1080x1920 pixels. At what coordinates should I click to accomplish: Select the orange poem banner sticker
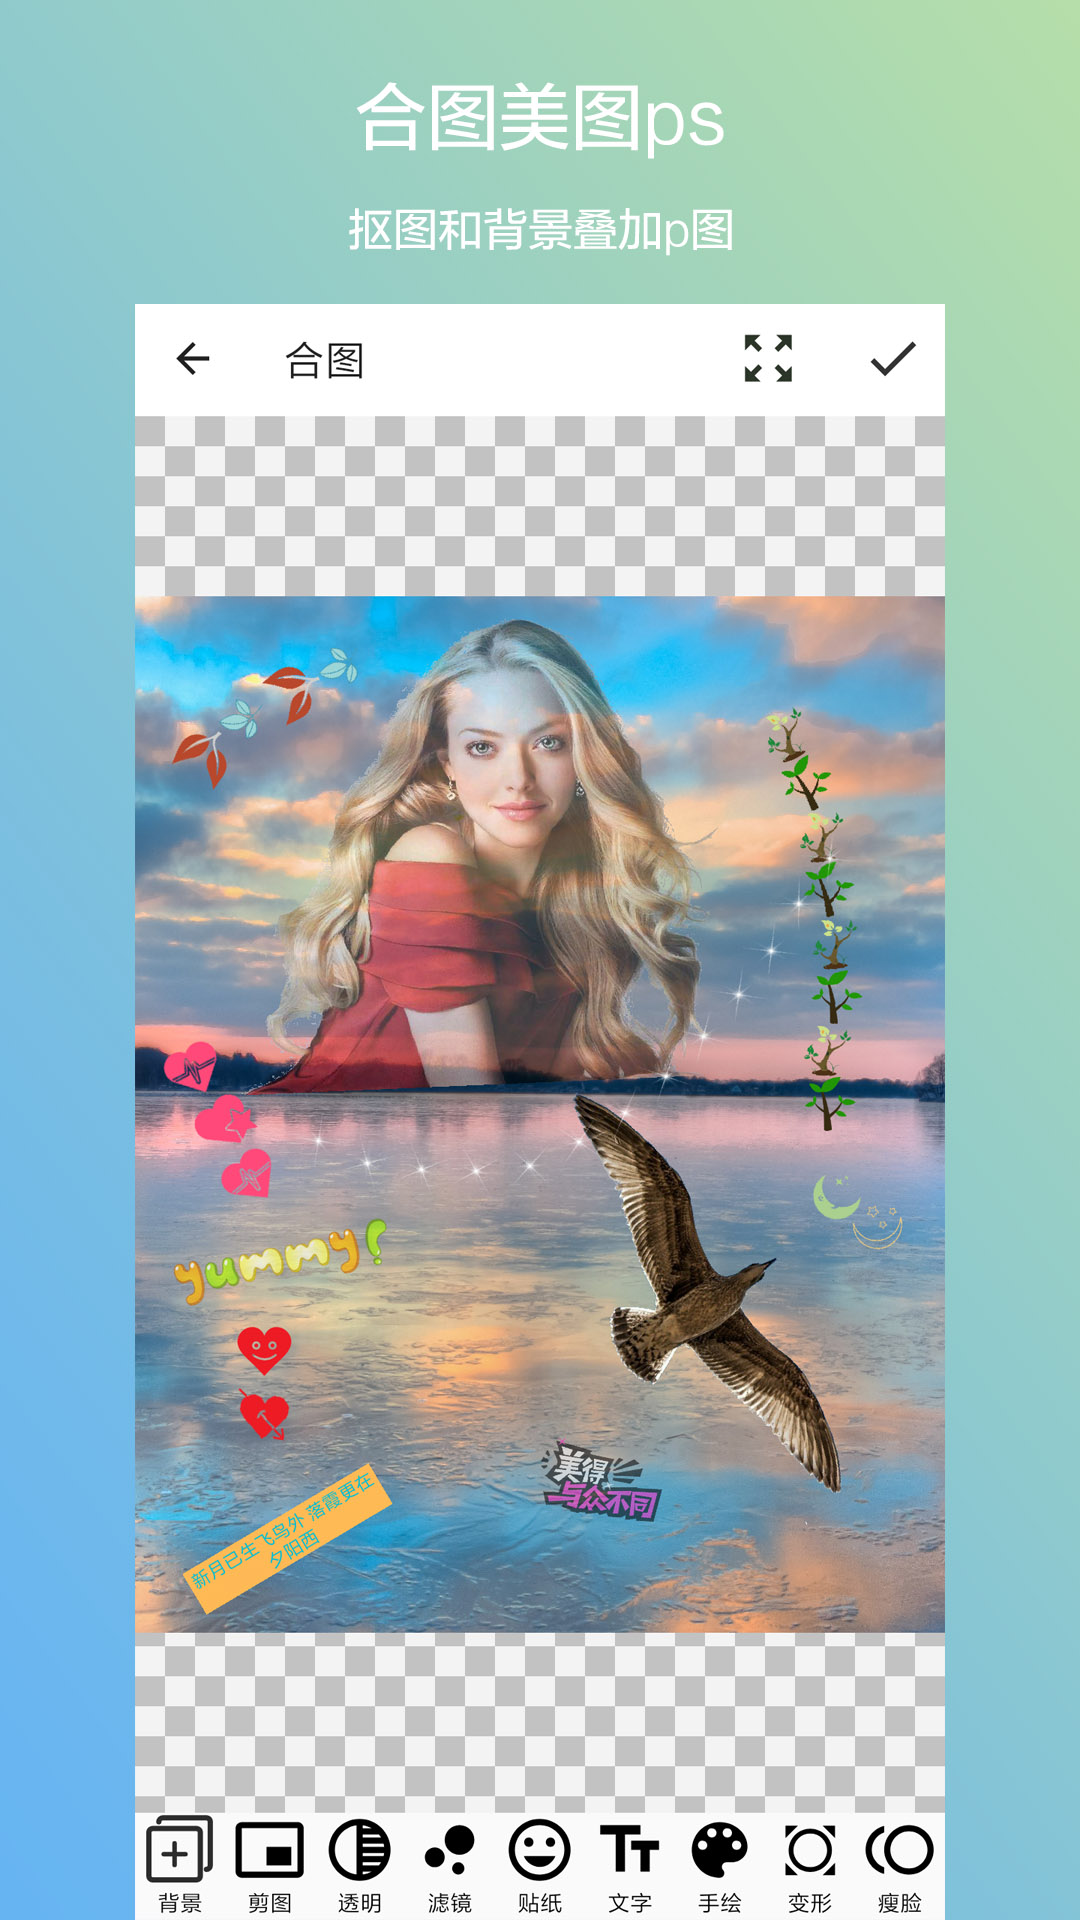click(286, 1538)
